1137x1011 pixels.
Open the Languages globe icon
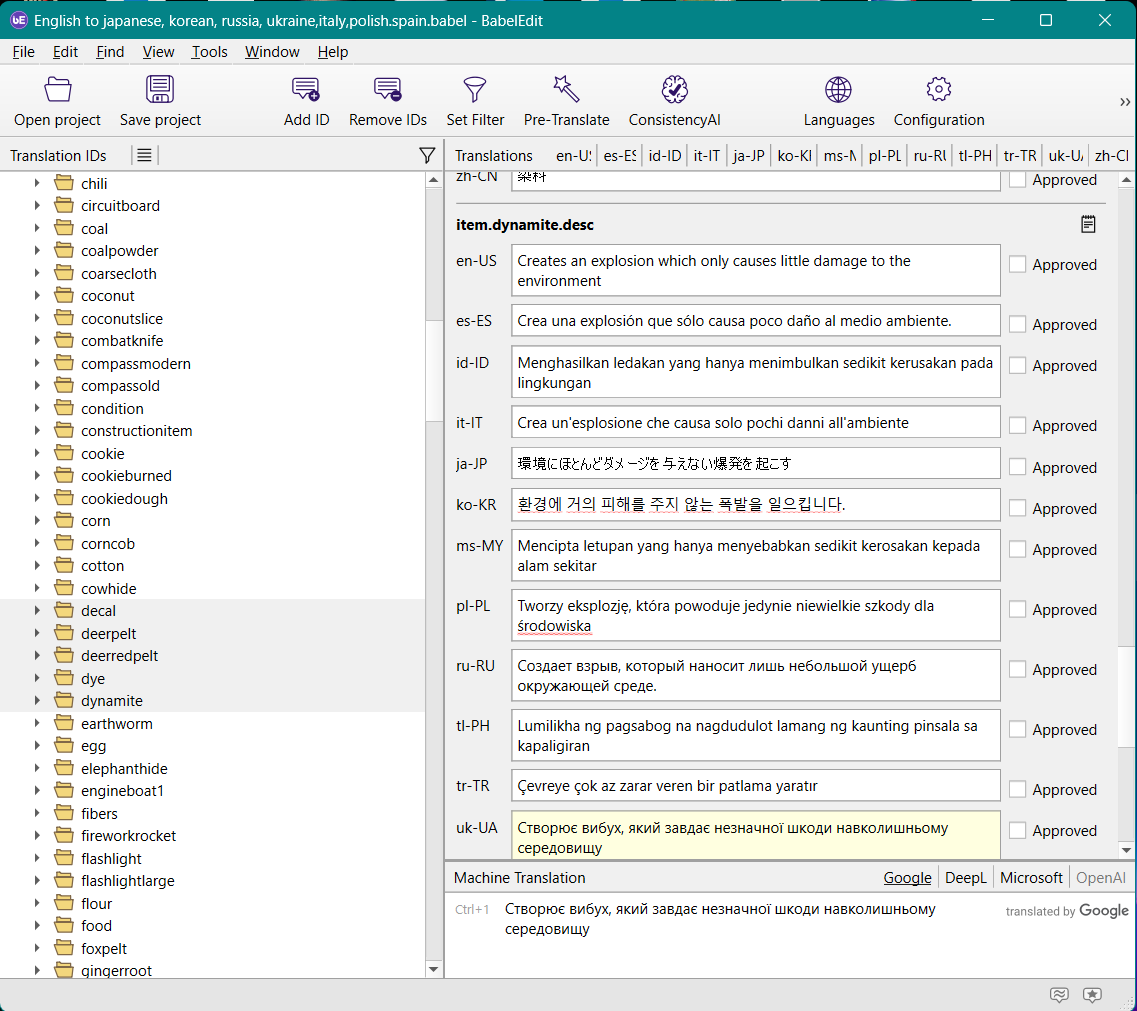[x=838, y=91]
